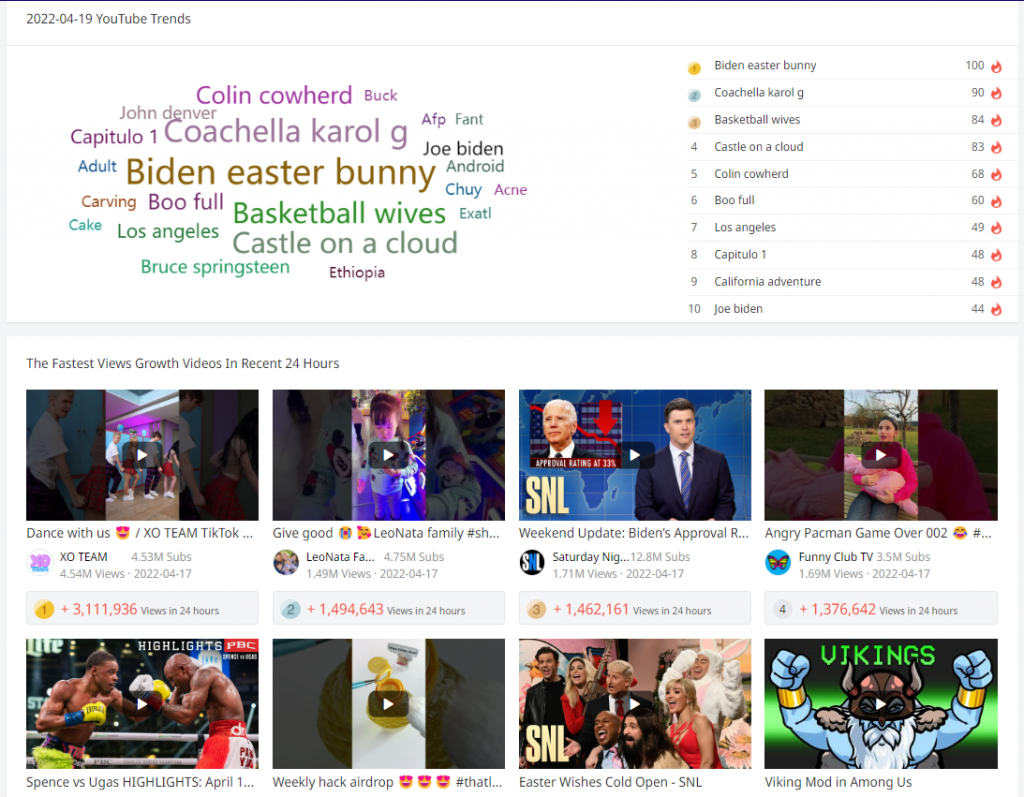Screen dimensions: 1024x797
Task: Click silver rank 2 medal beside Coachella karol g
Action: (x=694, y=95)
